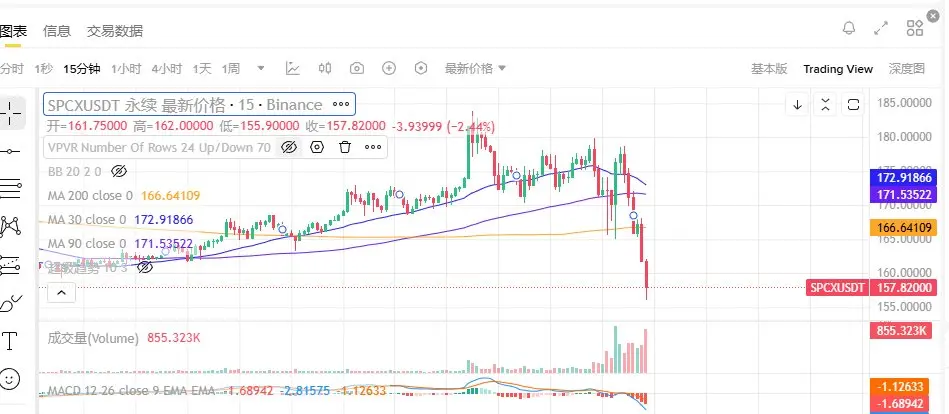
Task: Open the 最新价格 price type dropdown
Action: pyautogui.click(x=475, y=68)
